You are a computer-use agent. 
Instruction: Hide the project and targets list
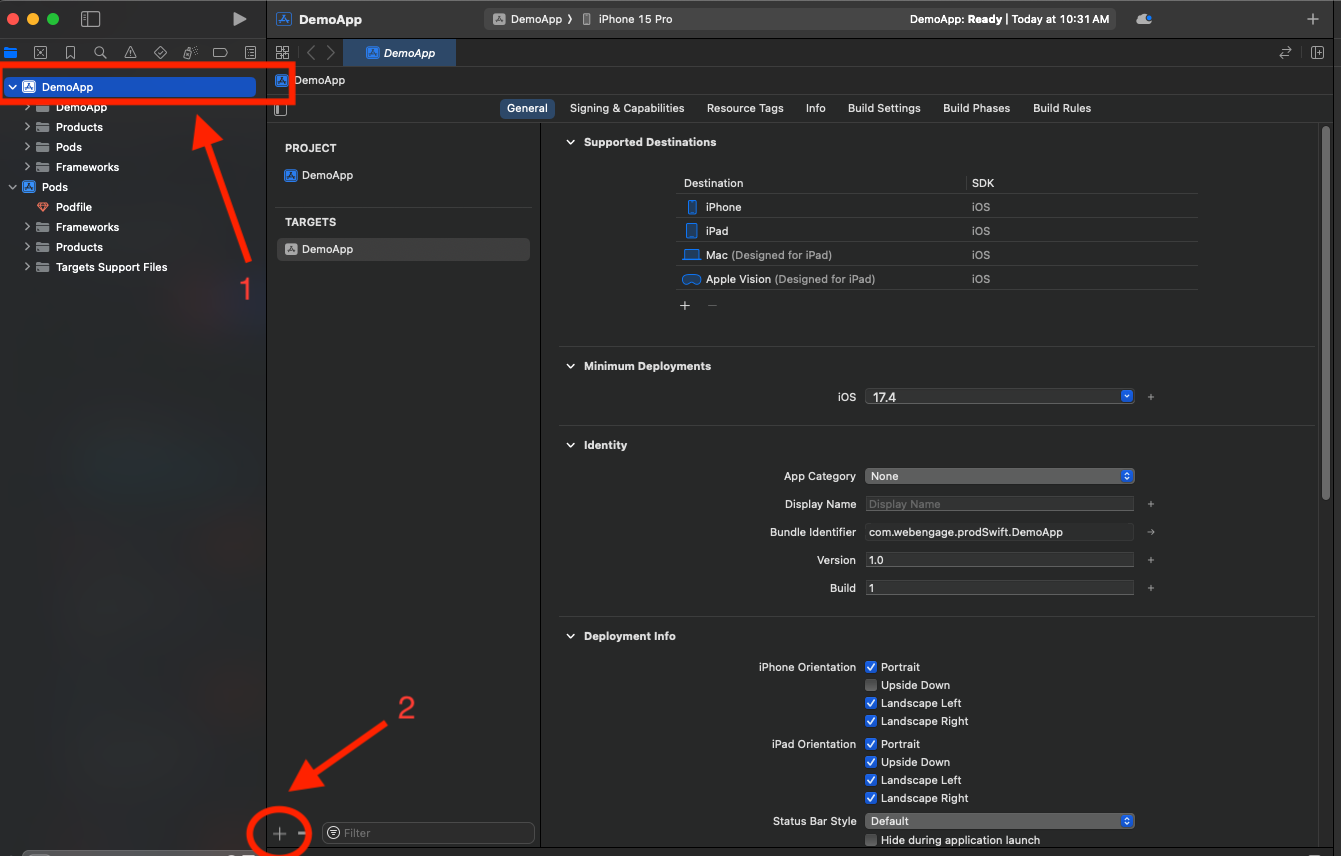tap(280, 109)
